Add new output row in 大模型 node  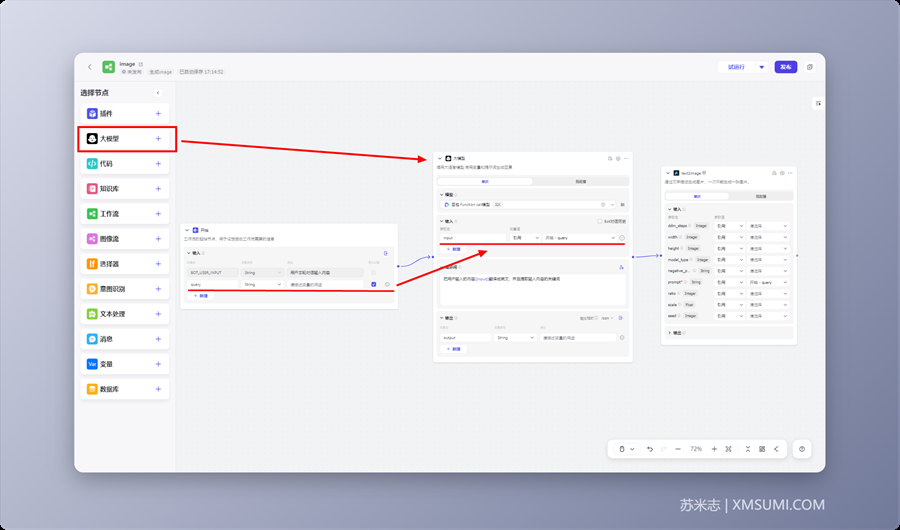click(x=453, y=349)
